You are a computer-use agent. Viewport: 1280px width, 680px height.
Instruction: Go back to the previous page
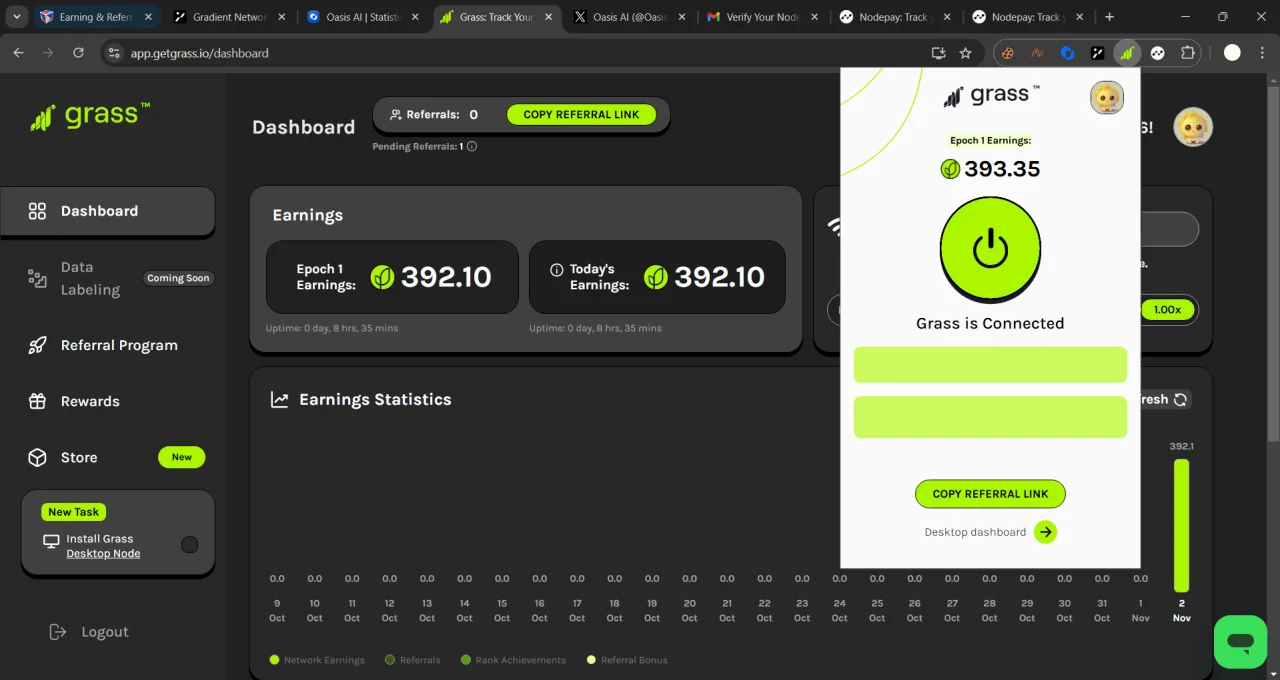(18, 53)
